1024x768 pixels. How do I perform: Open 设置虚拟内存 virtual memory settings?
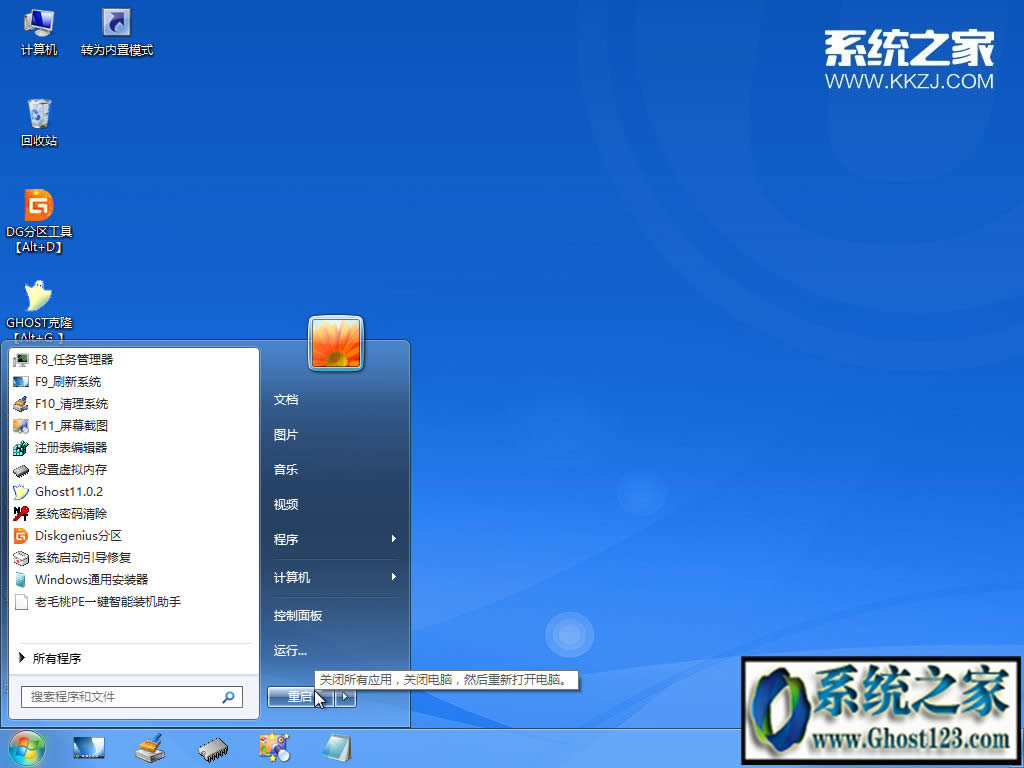coord(72,469)
